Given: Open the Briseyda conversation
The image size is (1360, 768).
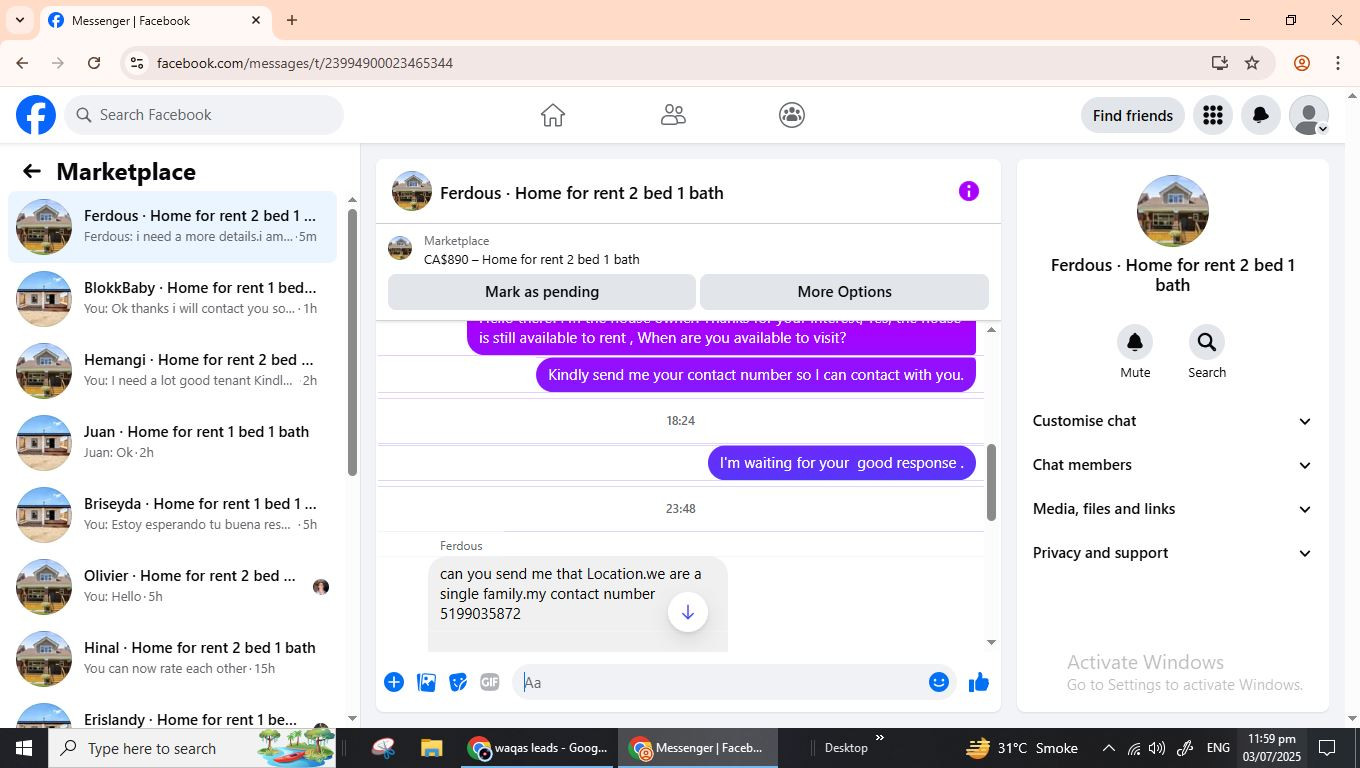Looking at the screenshot, I should [172, 515].
